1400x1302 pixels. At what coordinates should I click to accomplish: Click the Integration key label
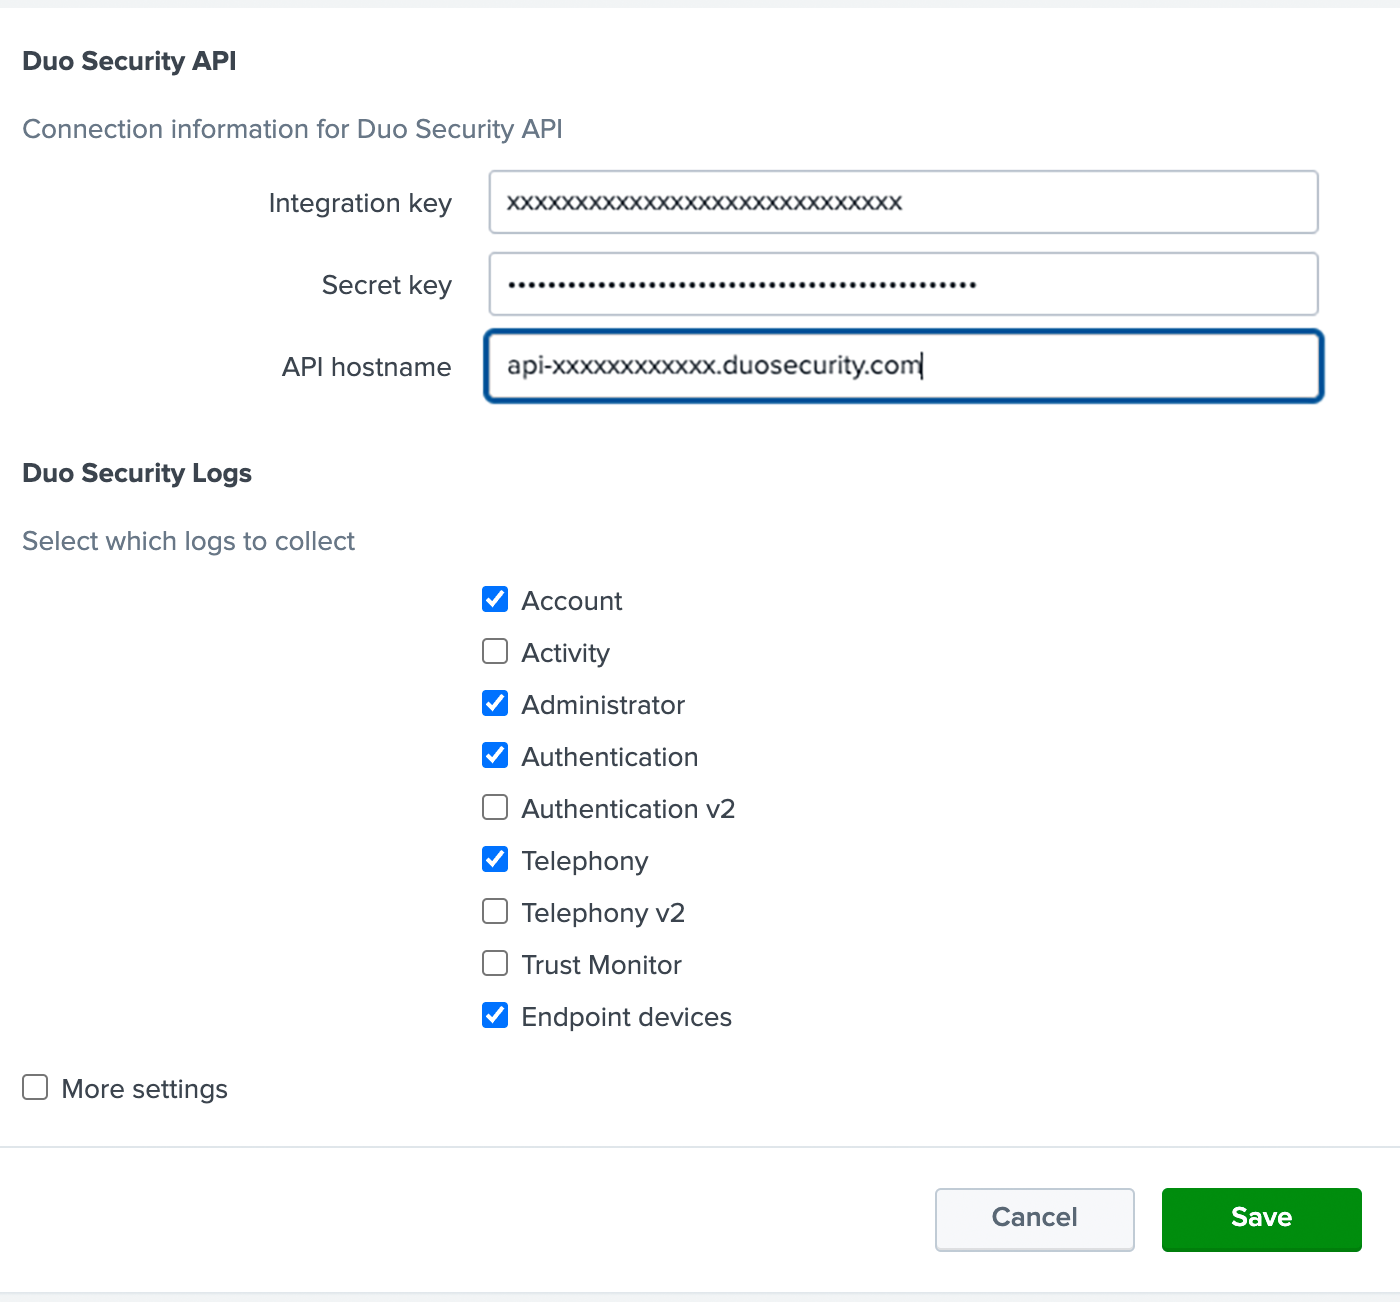[360, 202]
